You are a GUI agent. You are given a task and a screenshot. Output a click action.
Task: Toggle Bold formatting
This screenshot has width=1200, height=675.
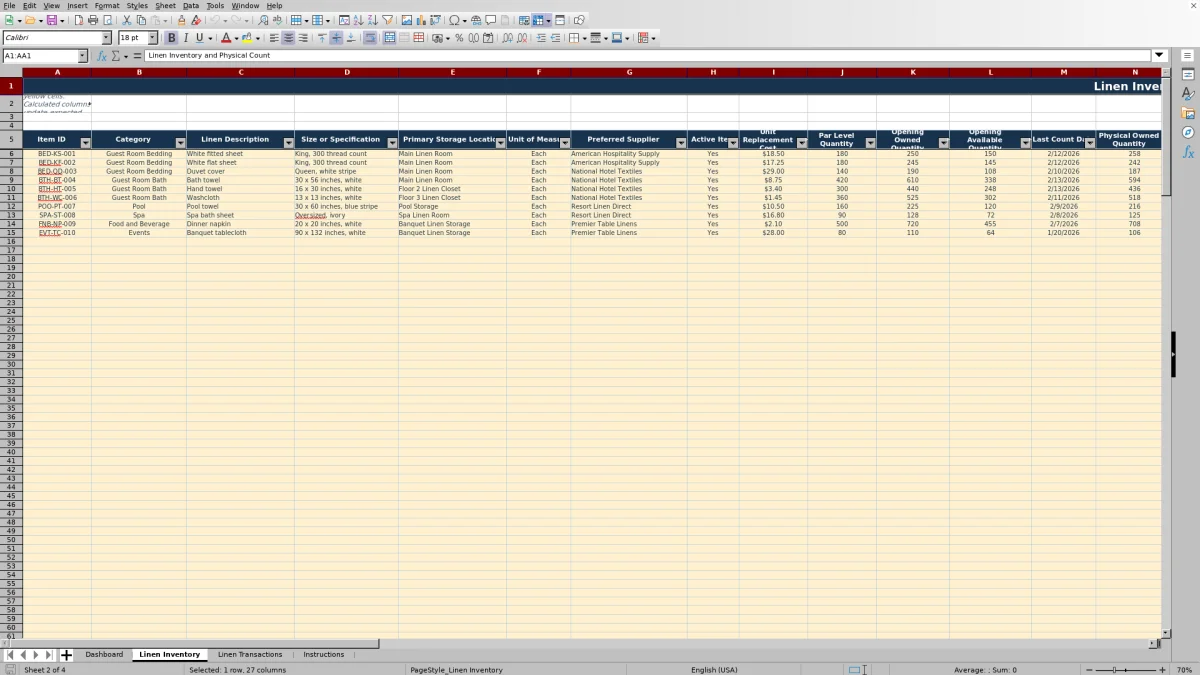[x=171, y=38]
